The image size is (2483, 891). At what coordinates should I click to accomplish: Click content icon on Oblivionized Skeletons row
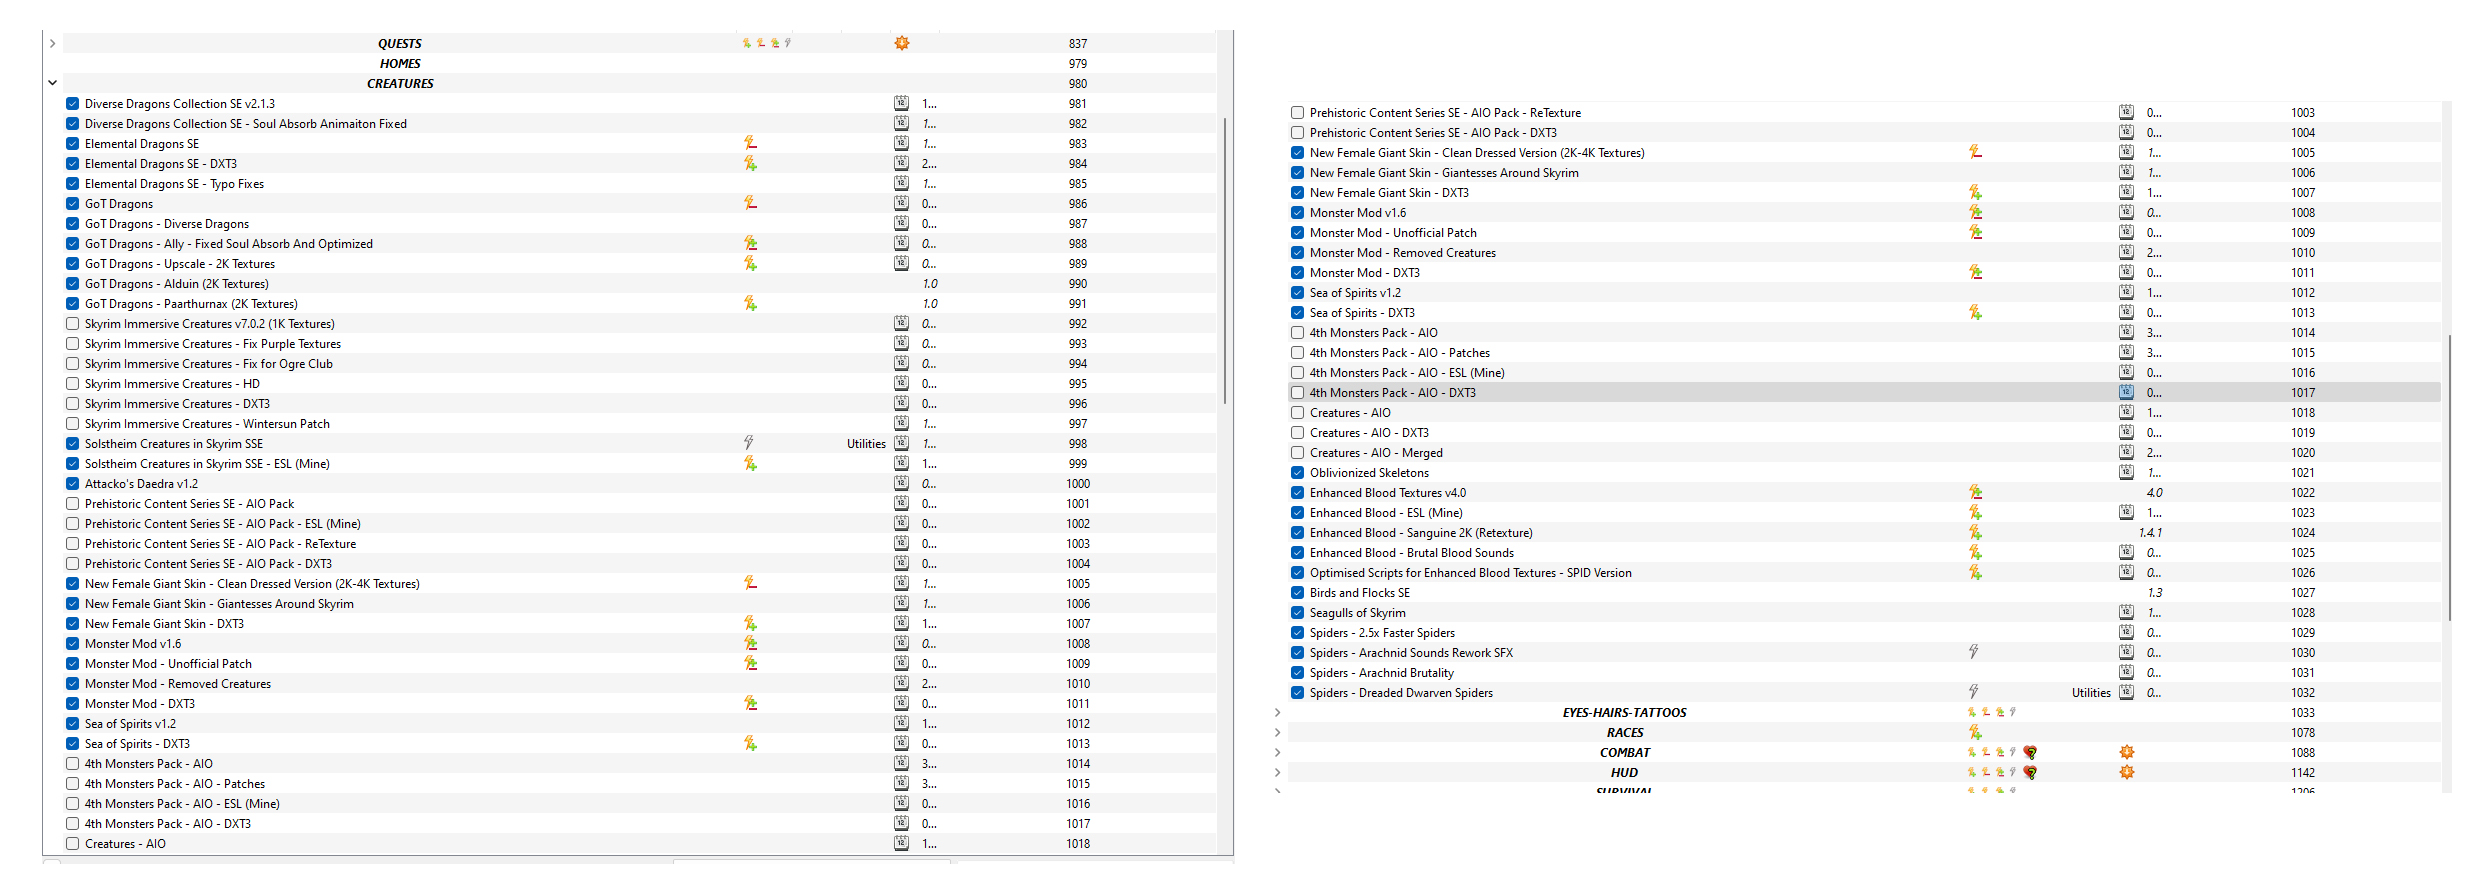(x=2126, y=472)
